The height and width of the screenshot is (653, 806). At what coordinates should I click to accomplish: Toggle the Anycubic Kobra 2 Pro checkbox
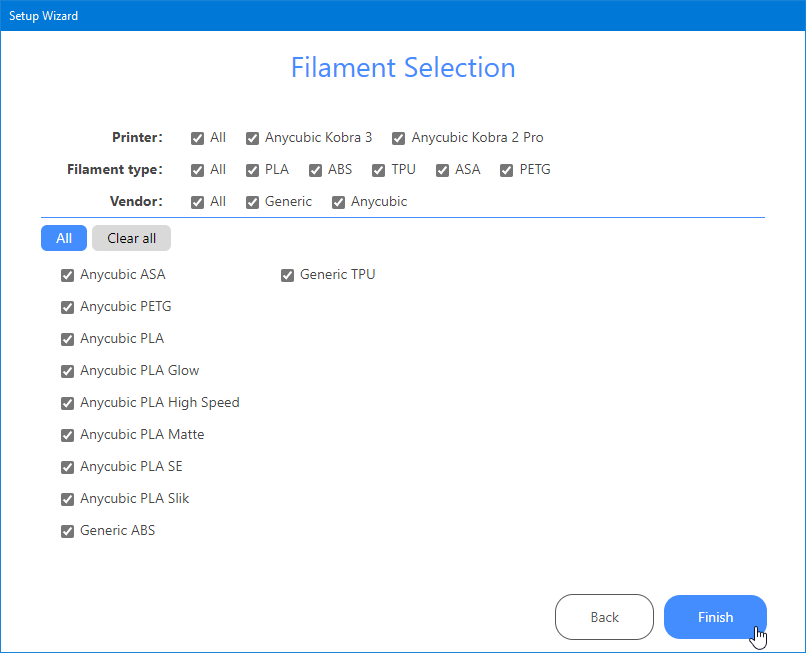pyautogui.click(x=399, y=138)
